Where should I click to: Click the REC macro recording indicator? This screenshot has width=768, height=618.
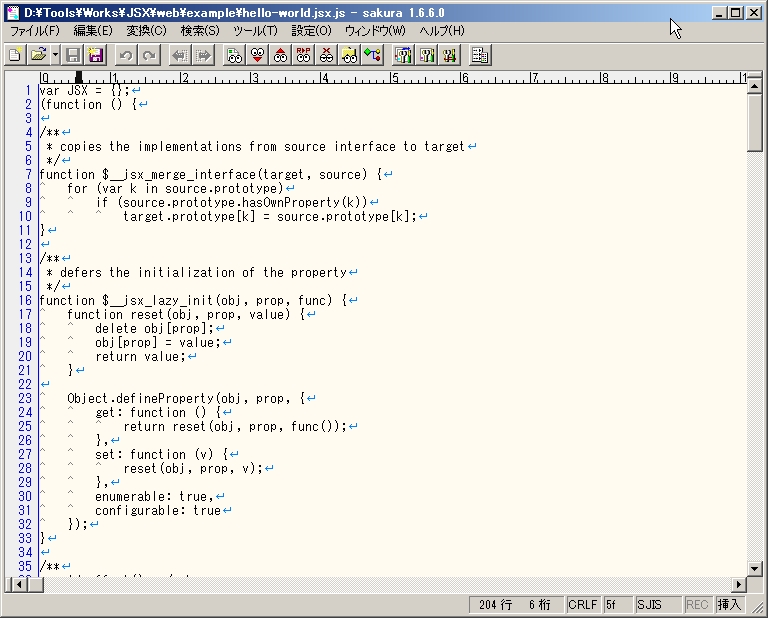point(697,605)
